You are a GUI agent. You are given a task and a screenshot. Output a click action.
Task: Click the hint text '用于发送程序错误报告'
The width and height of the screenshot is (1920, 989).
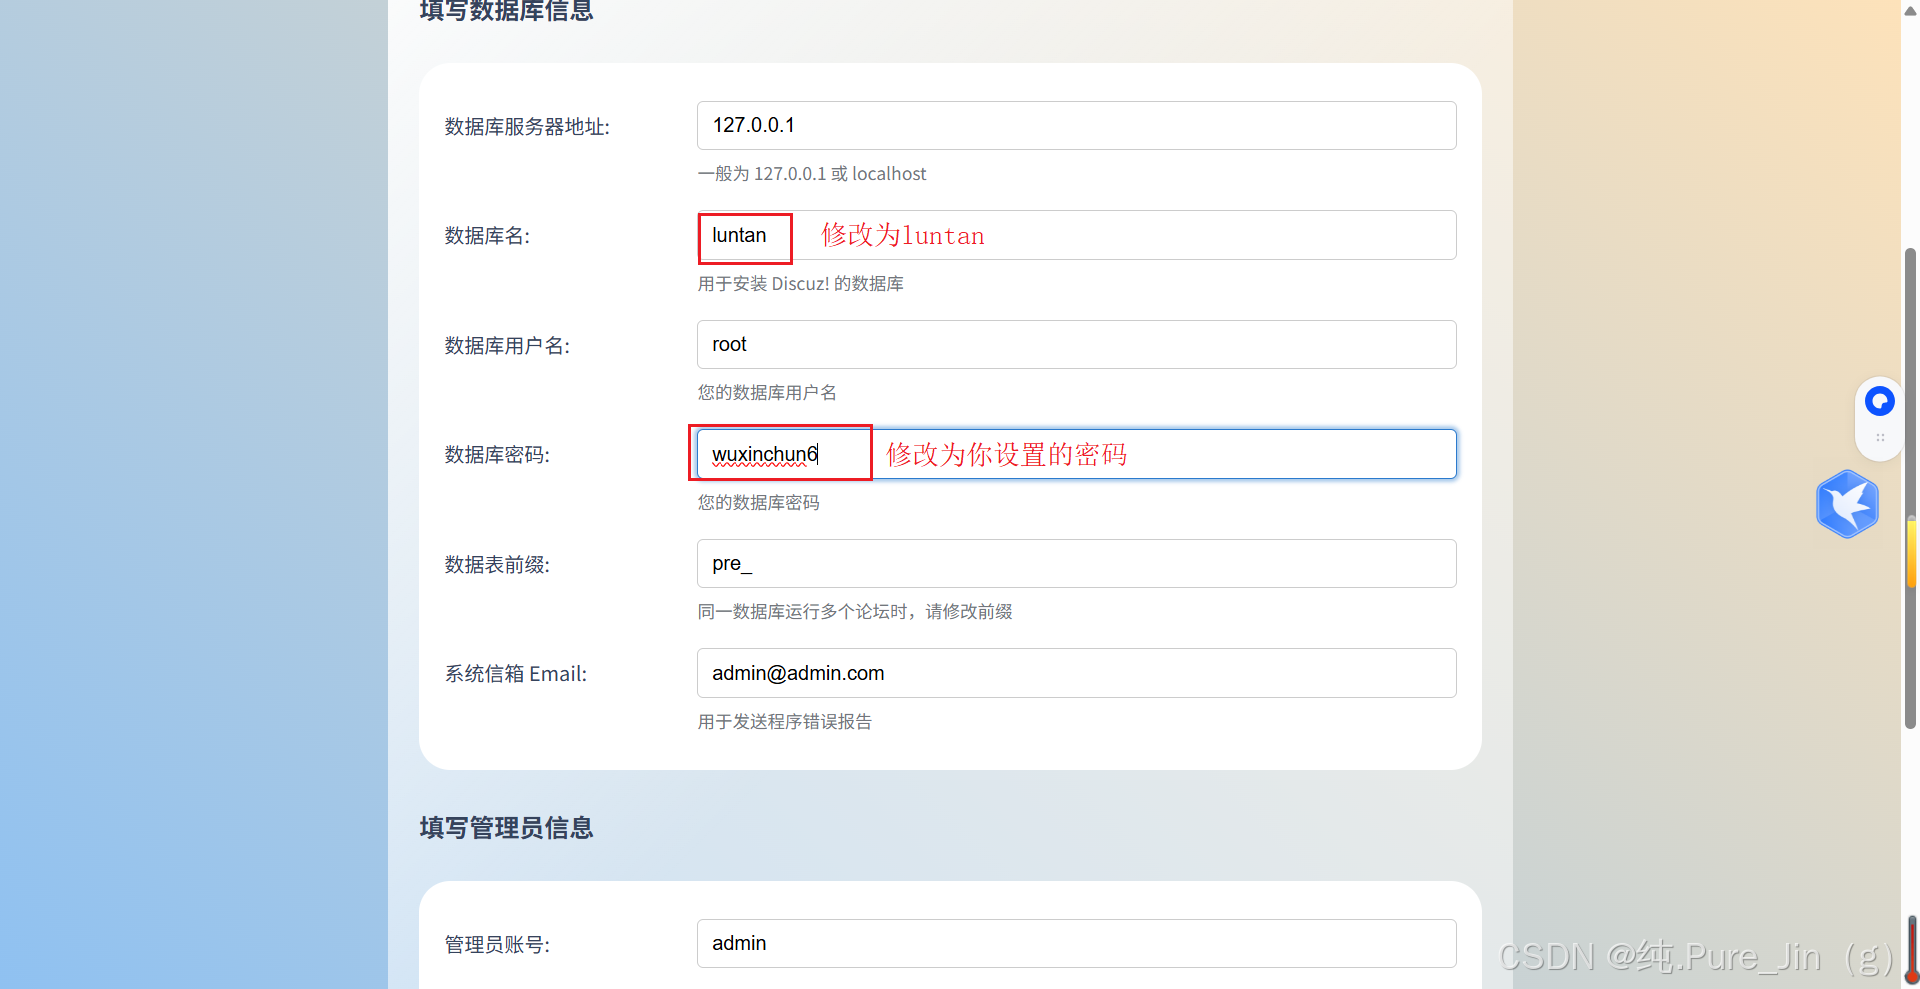click(785, 722)
